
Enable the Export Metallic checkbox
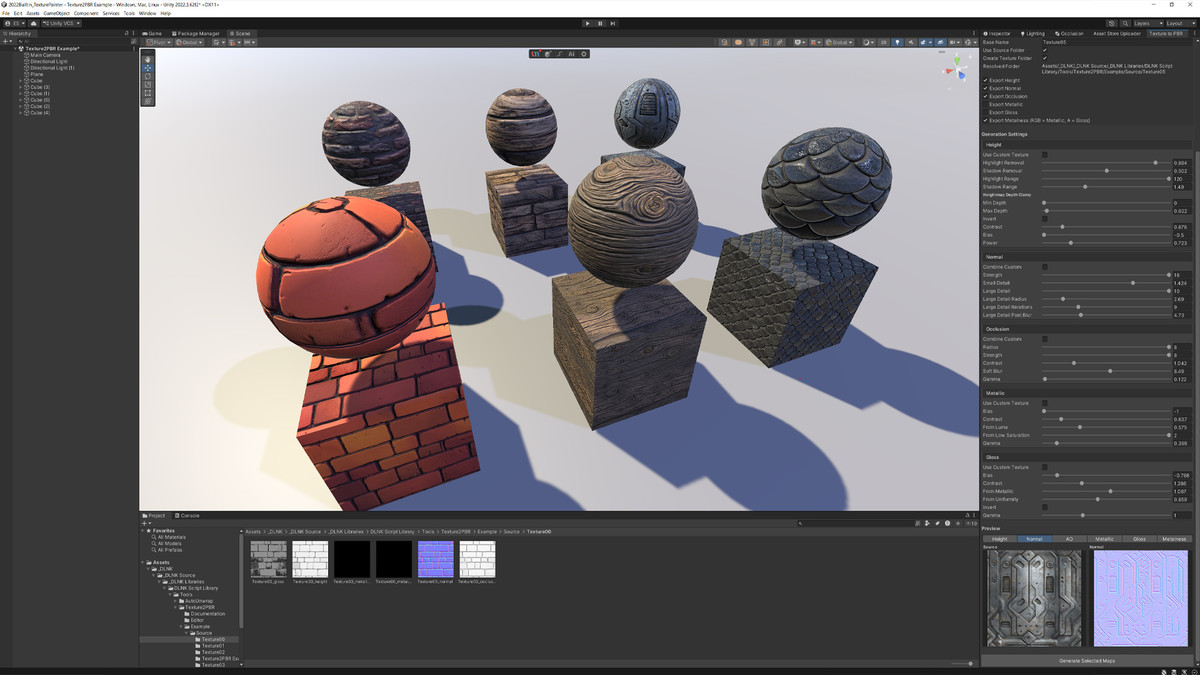(x=986, y=104)
